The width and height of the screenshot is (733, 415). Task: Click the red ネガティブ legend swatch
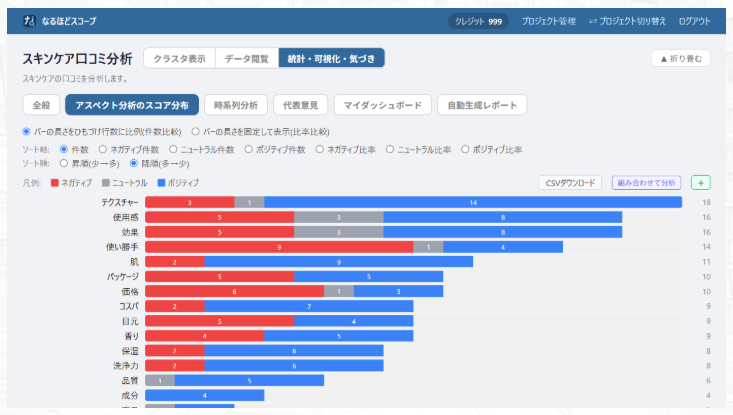(55, 183)
